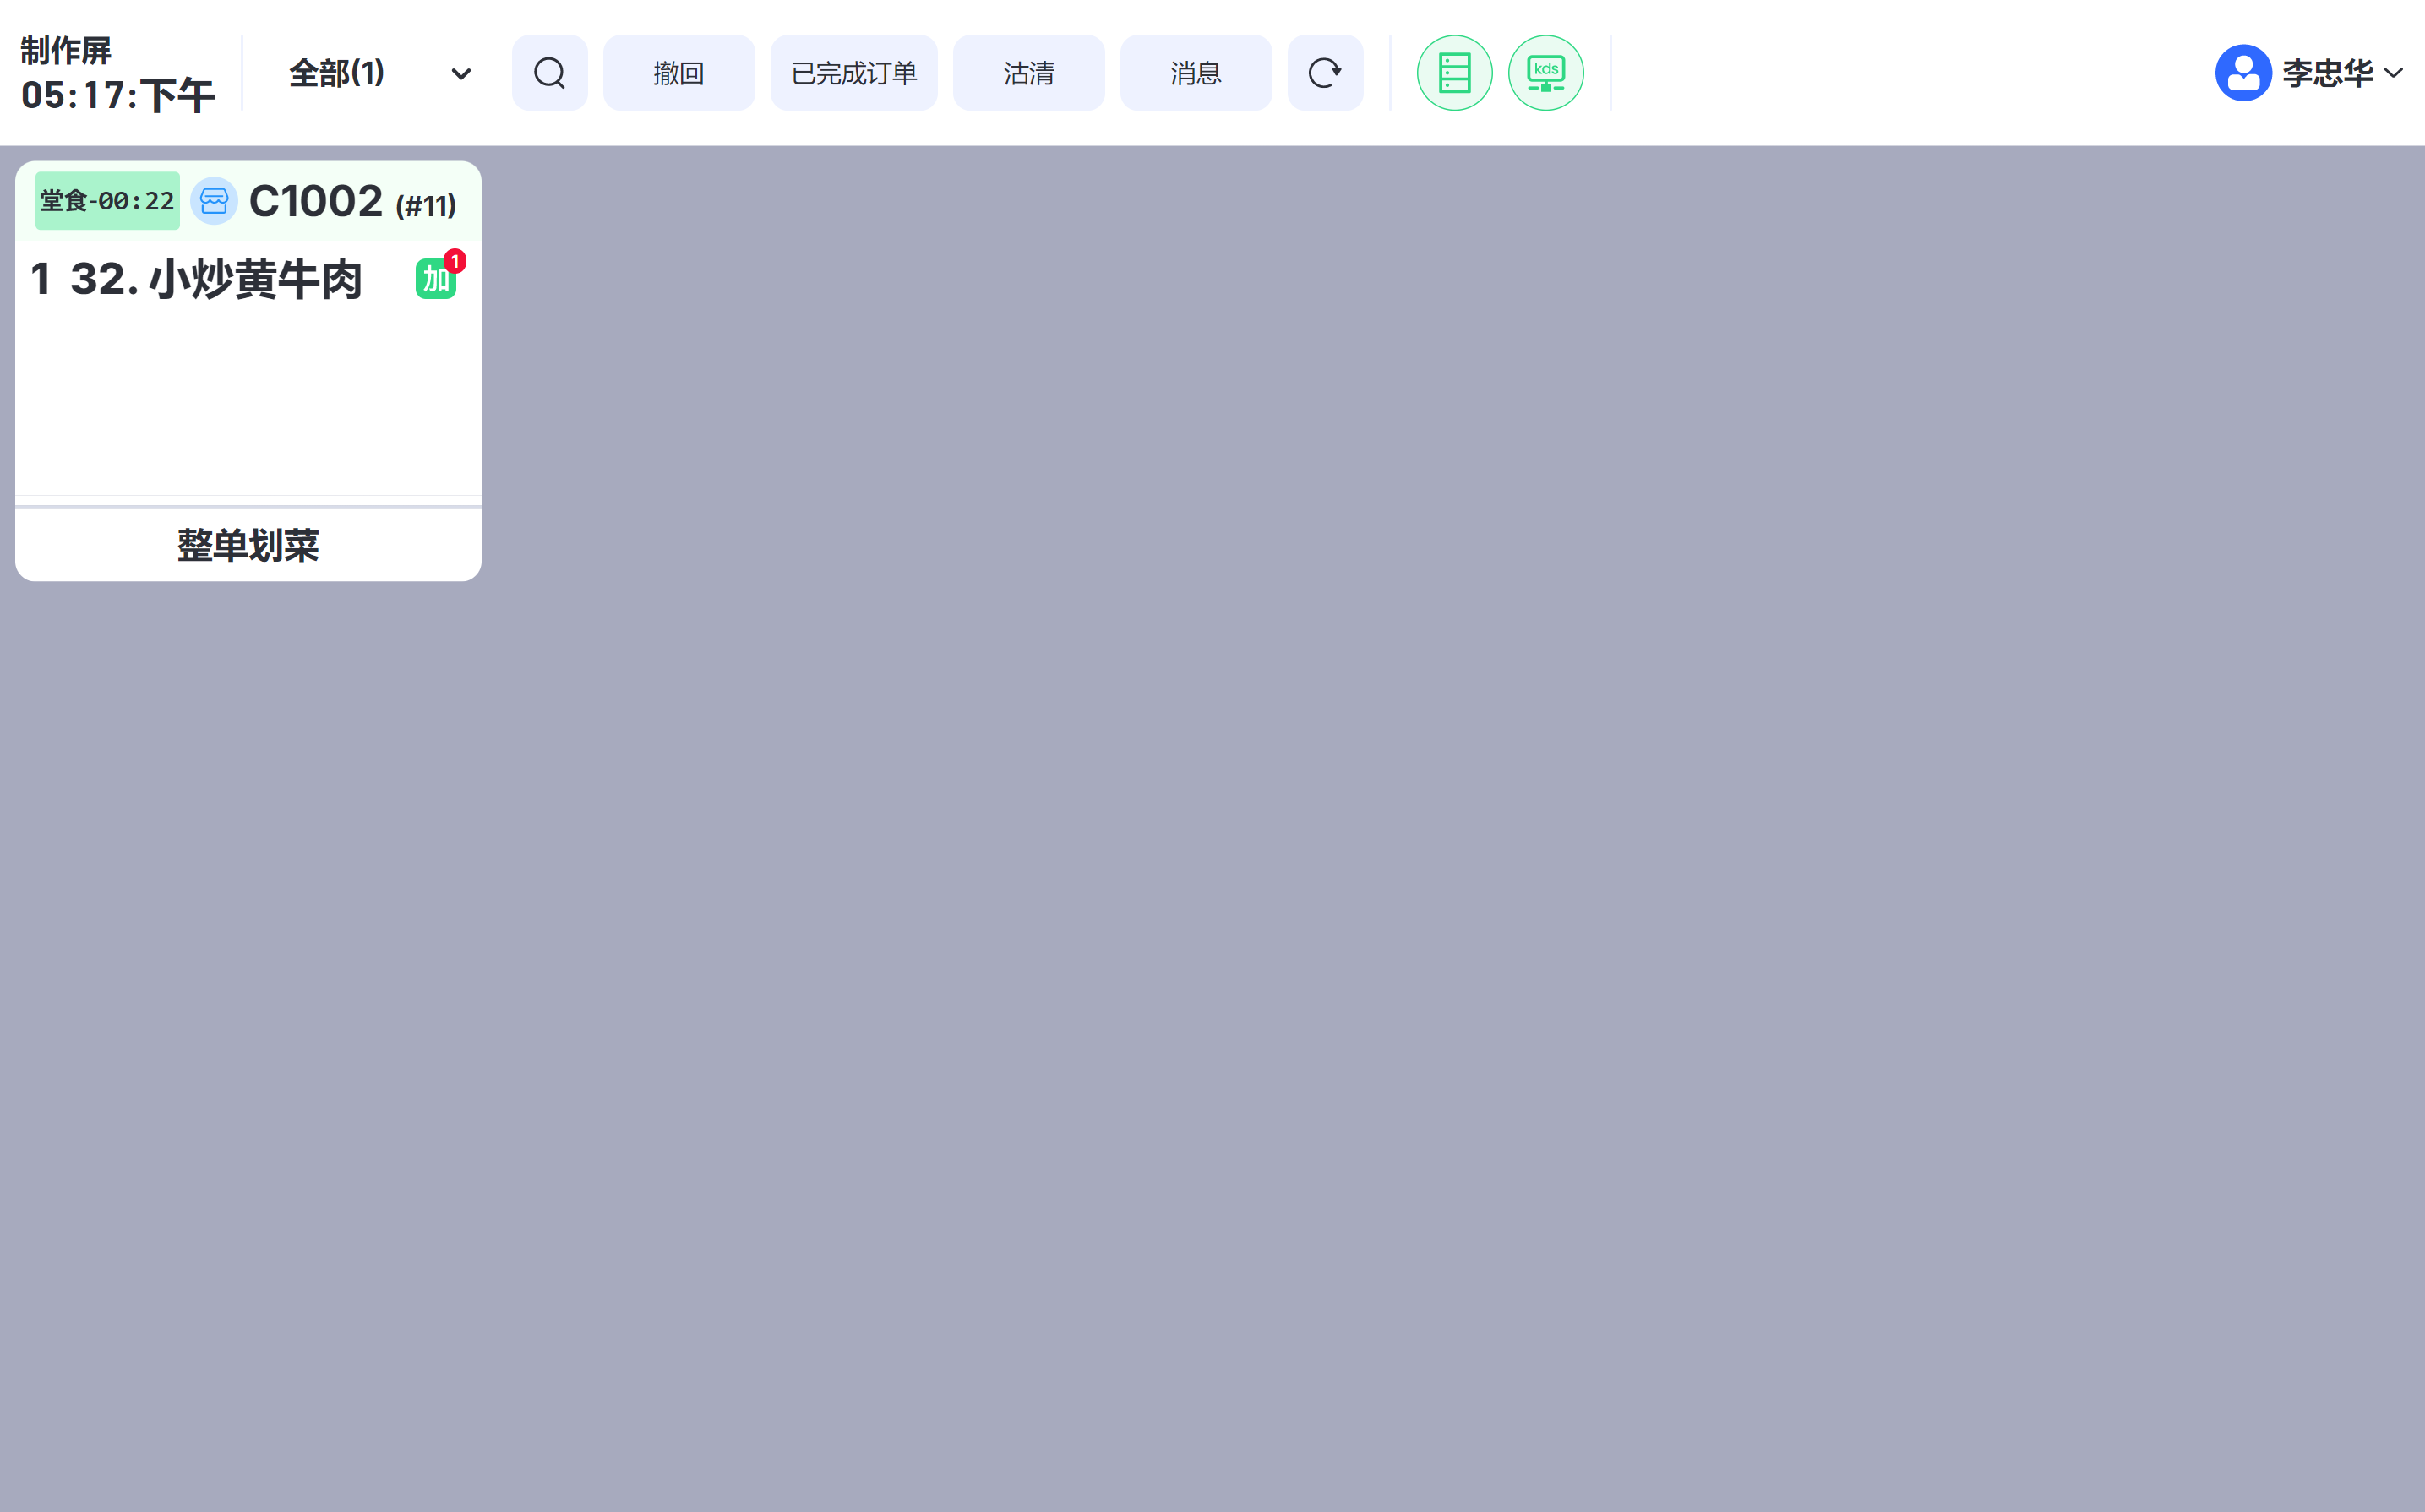Click the 消息 messages button
This screenshot has height=1512, width=2425.
[1195, 73]
